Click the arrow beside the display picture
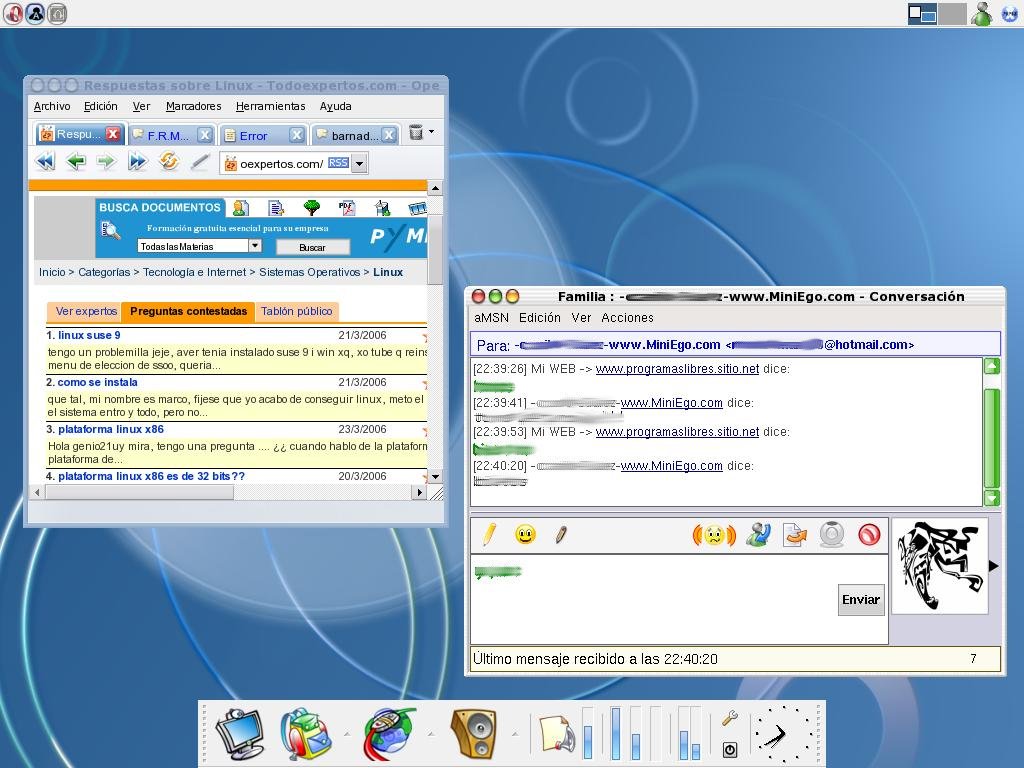 [994, 566]
